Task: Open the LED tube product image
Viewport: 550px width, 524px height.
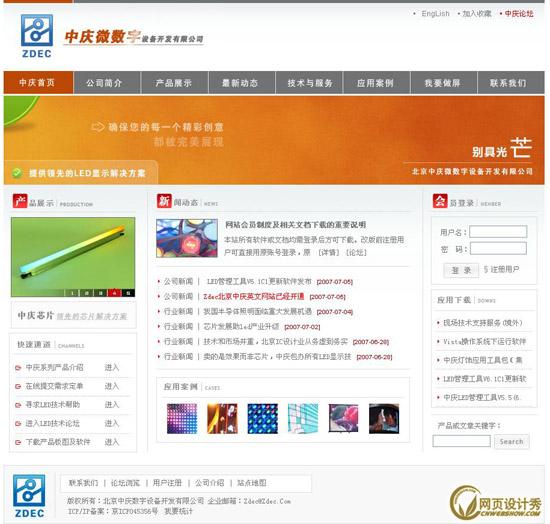Action: pos(73,257)
